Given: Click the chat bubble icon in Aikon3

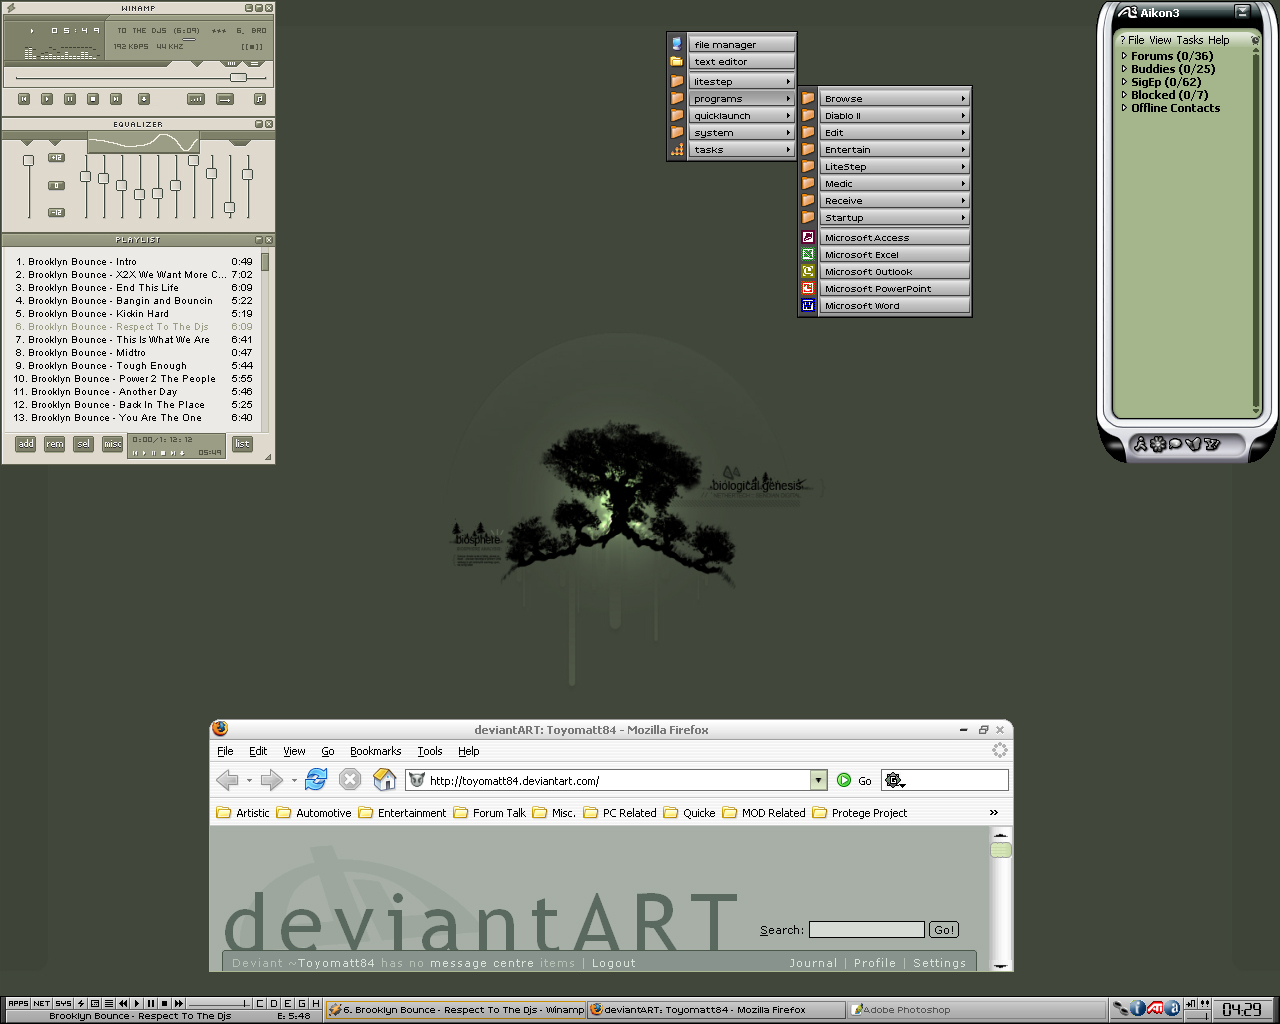Looking at the screenshot, I should (x=1176, y=444).
